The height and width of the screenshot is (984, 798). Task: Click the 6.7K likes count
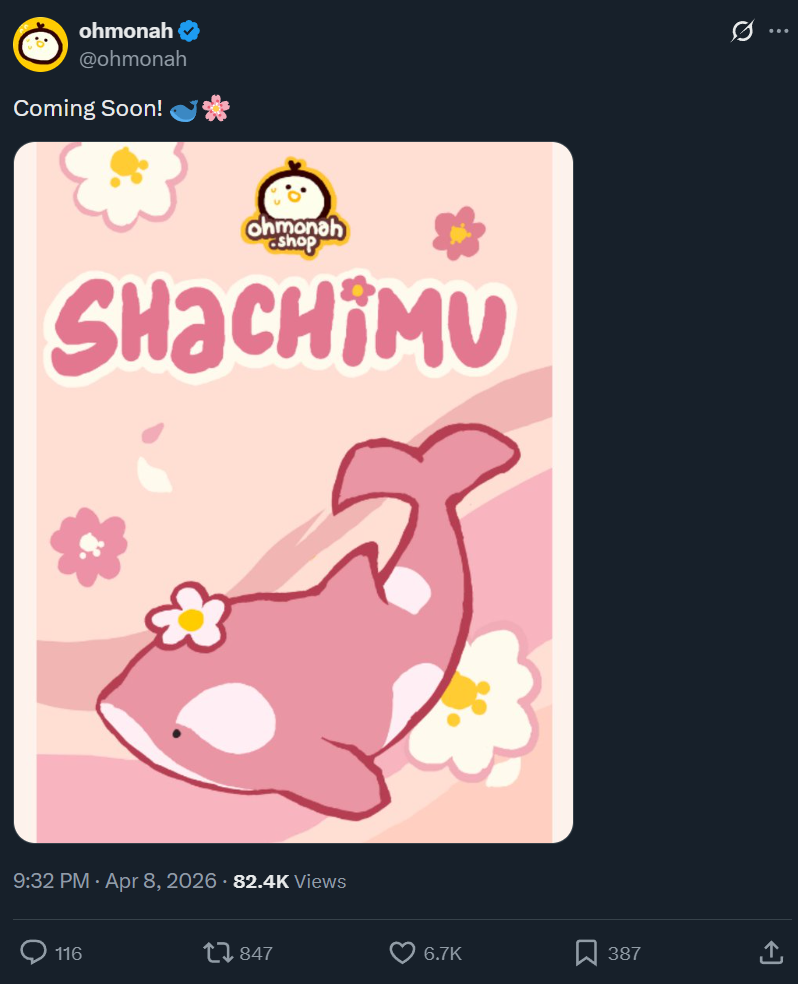pos(442,953)
